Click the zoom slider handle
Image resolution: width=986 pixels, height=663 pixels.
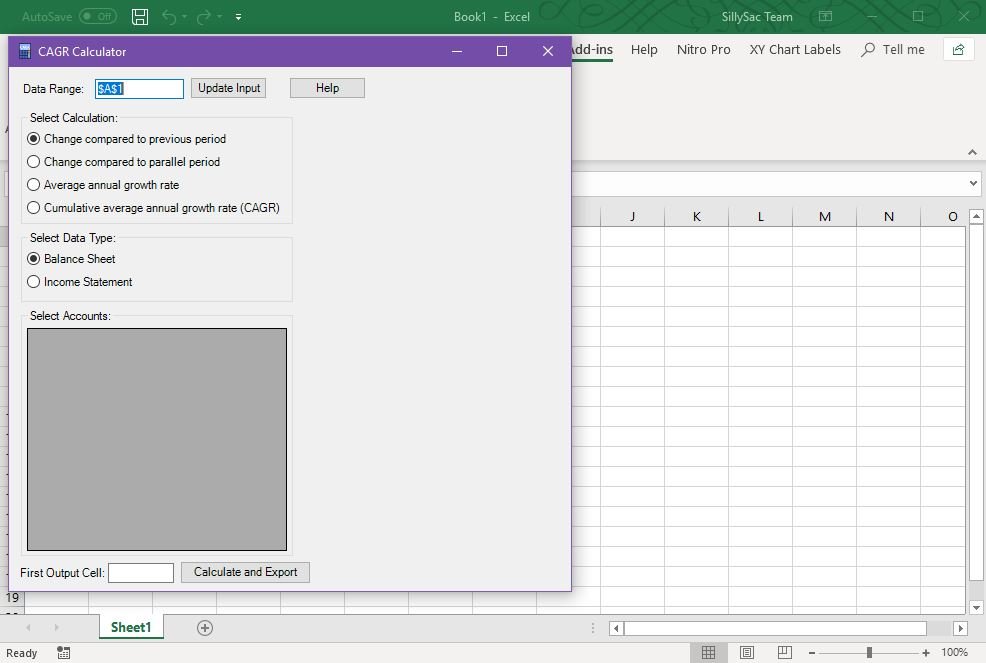click(869, 653)
